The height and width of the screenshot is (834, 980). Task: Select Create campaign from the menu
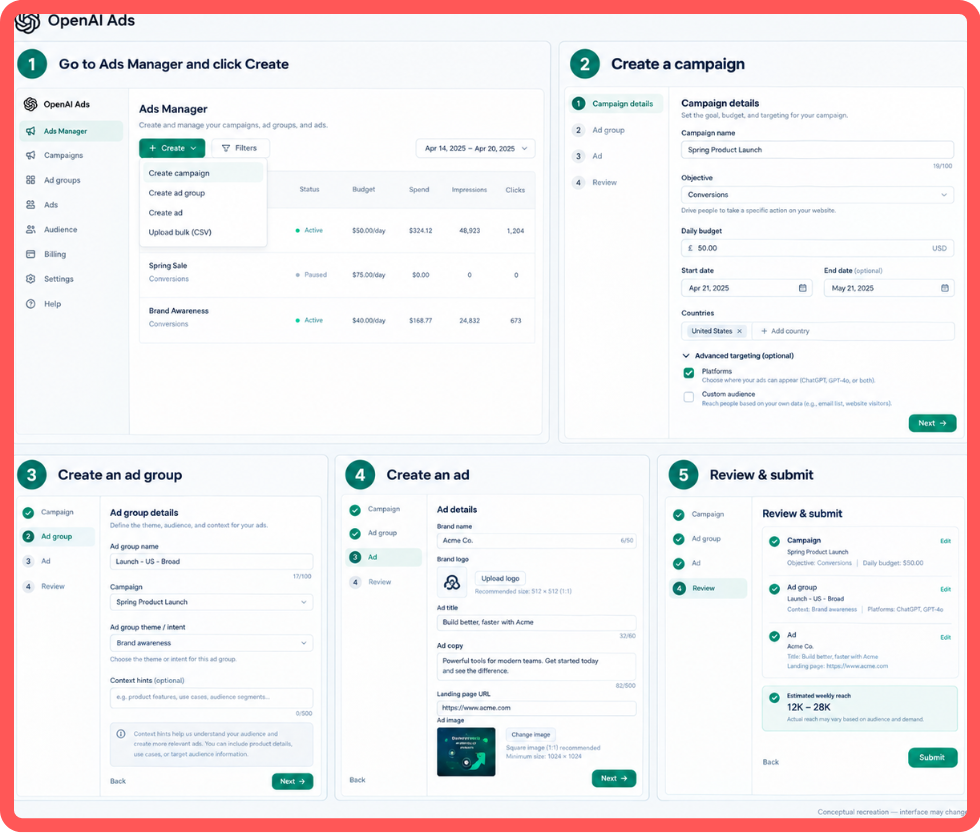point(202,173)
